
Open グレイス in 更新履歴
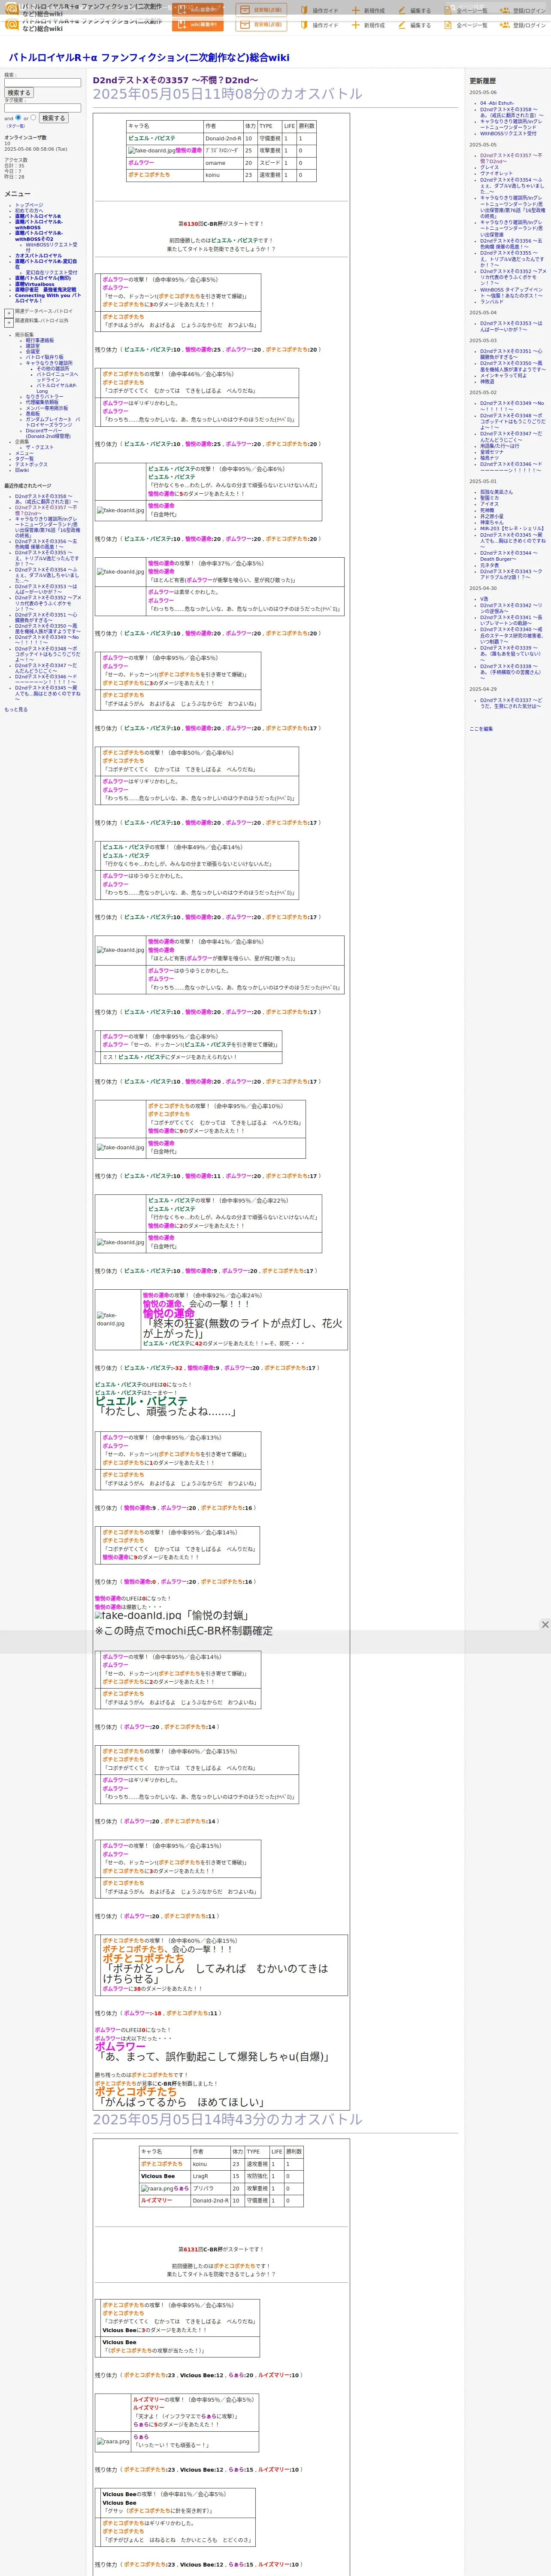point(489,168)
